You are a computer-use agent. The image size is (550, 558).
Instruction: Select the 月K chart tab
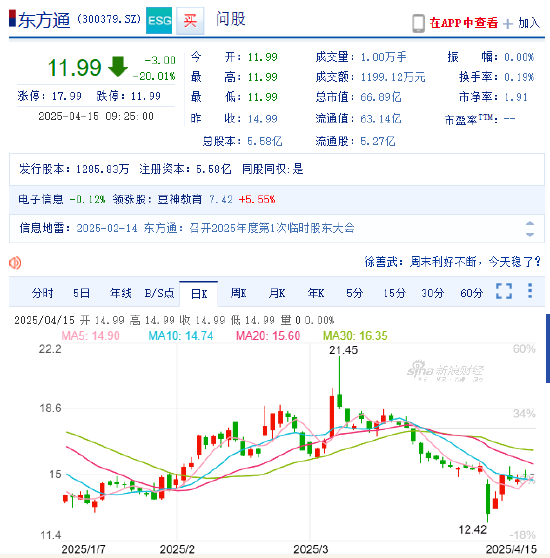coord(277,293)
